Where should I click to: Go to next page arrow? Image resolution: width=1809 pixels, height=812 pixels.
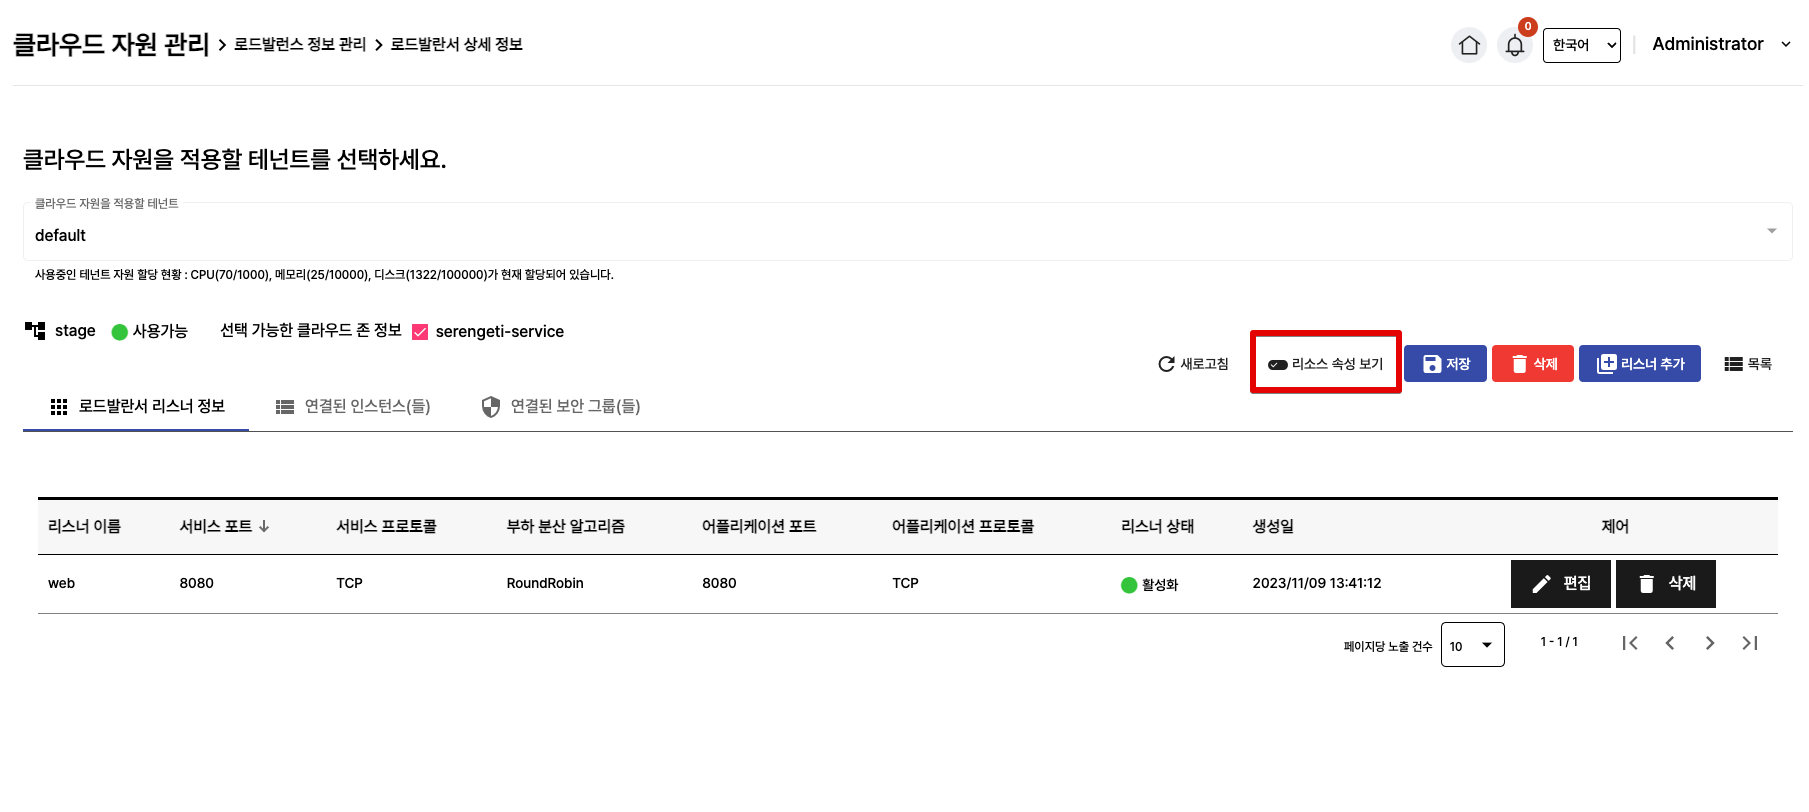pos(1710,643)
